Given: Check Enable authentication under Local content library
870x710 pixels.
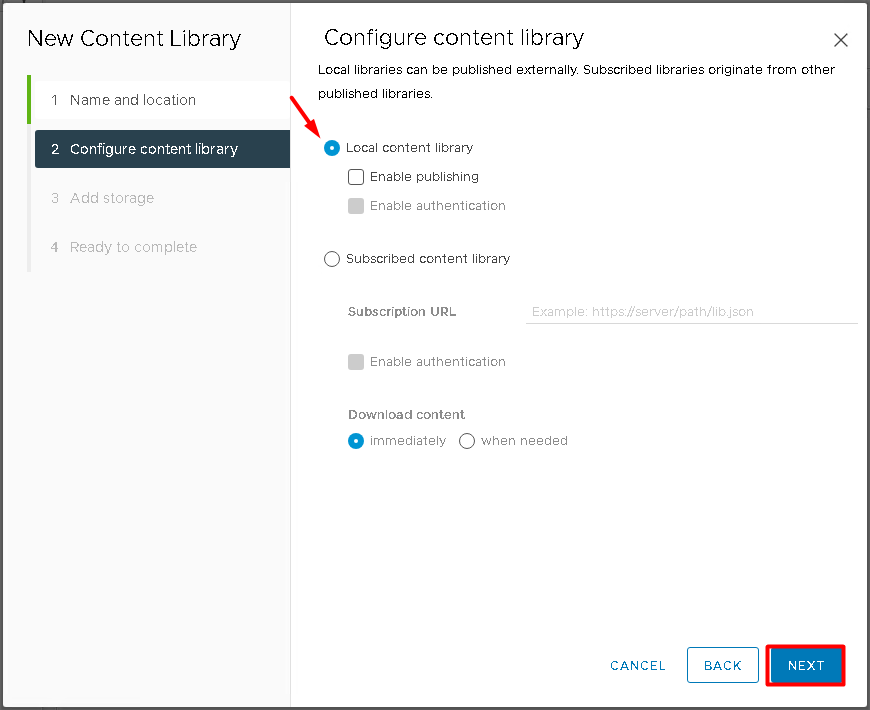Looking at the screenshot, I should click(x=356, y=206).
